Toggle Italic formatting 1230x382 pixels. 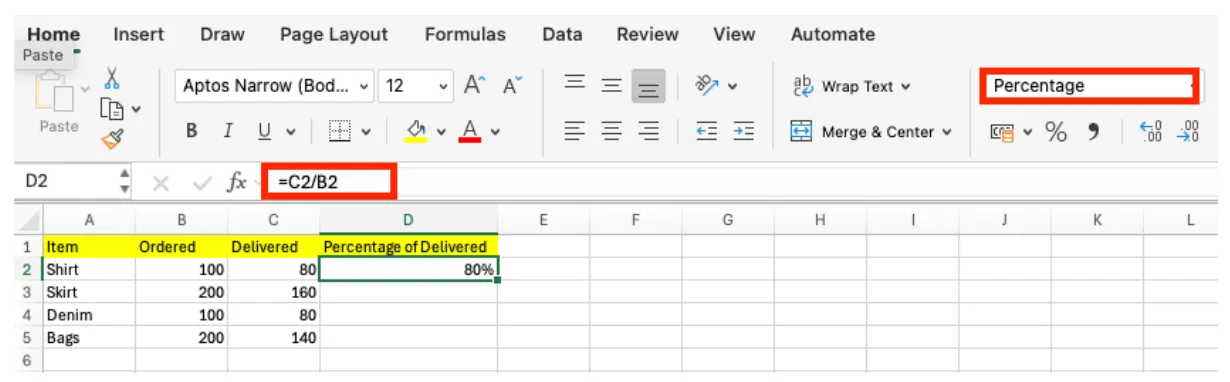[228, 131]
